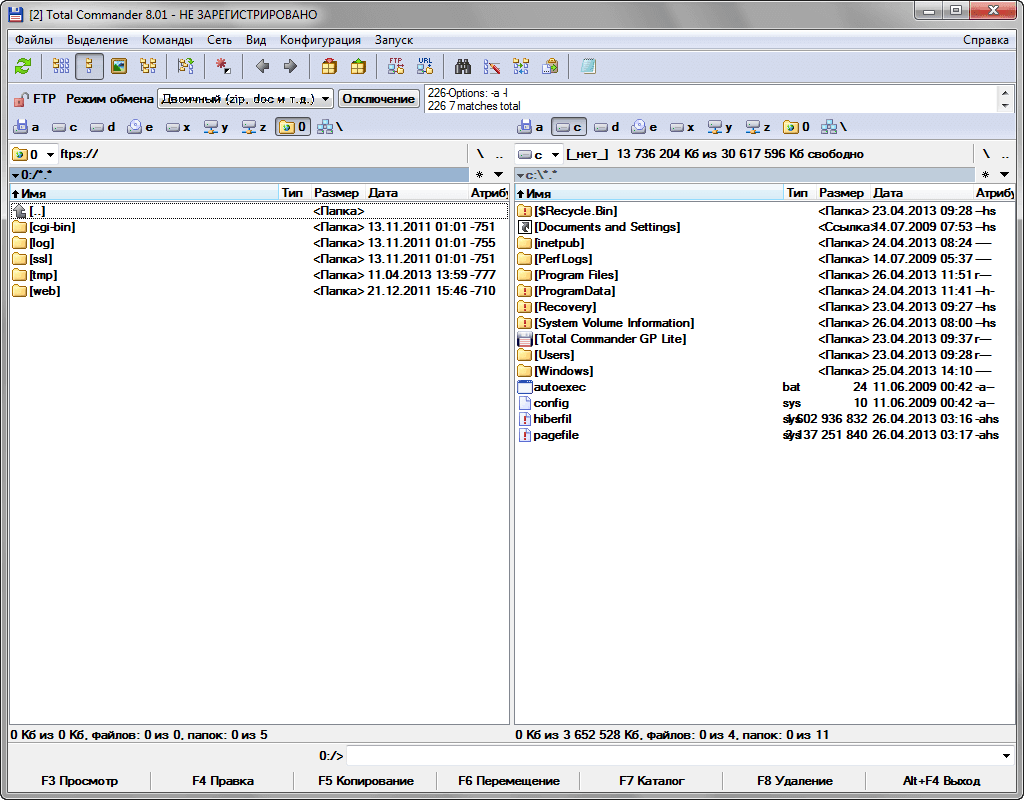Click the [..] parent folder entry
Image resolution: width=1024 pixels, height=800 pixels.
point(259,211)
